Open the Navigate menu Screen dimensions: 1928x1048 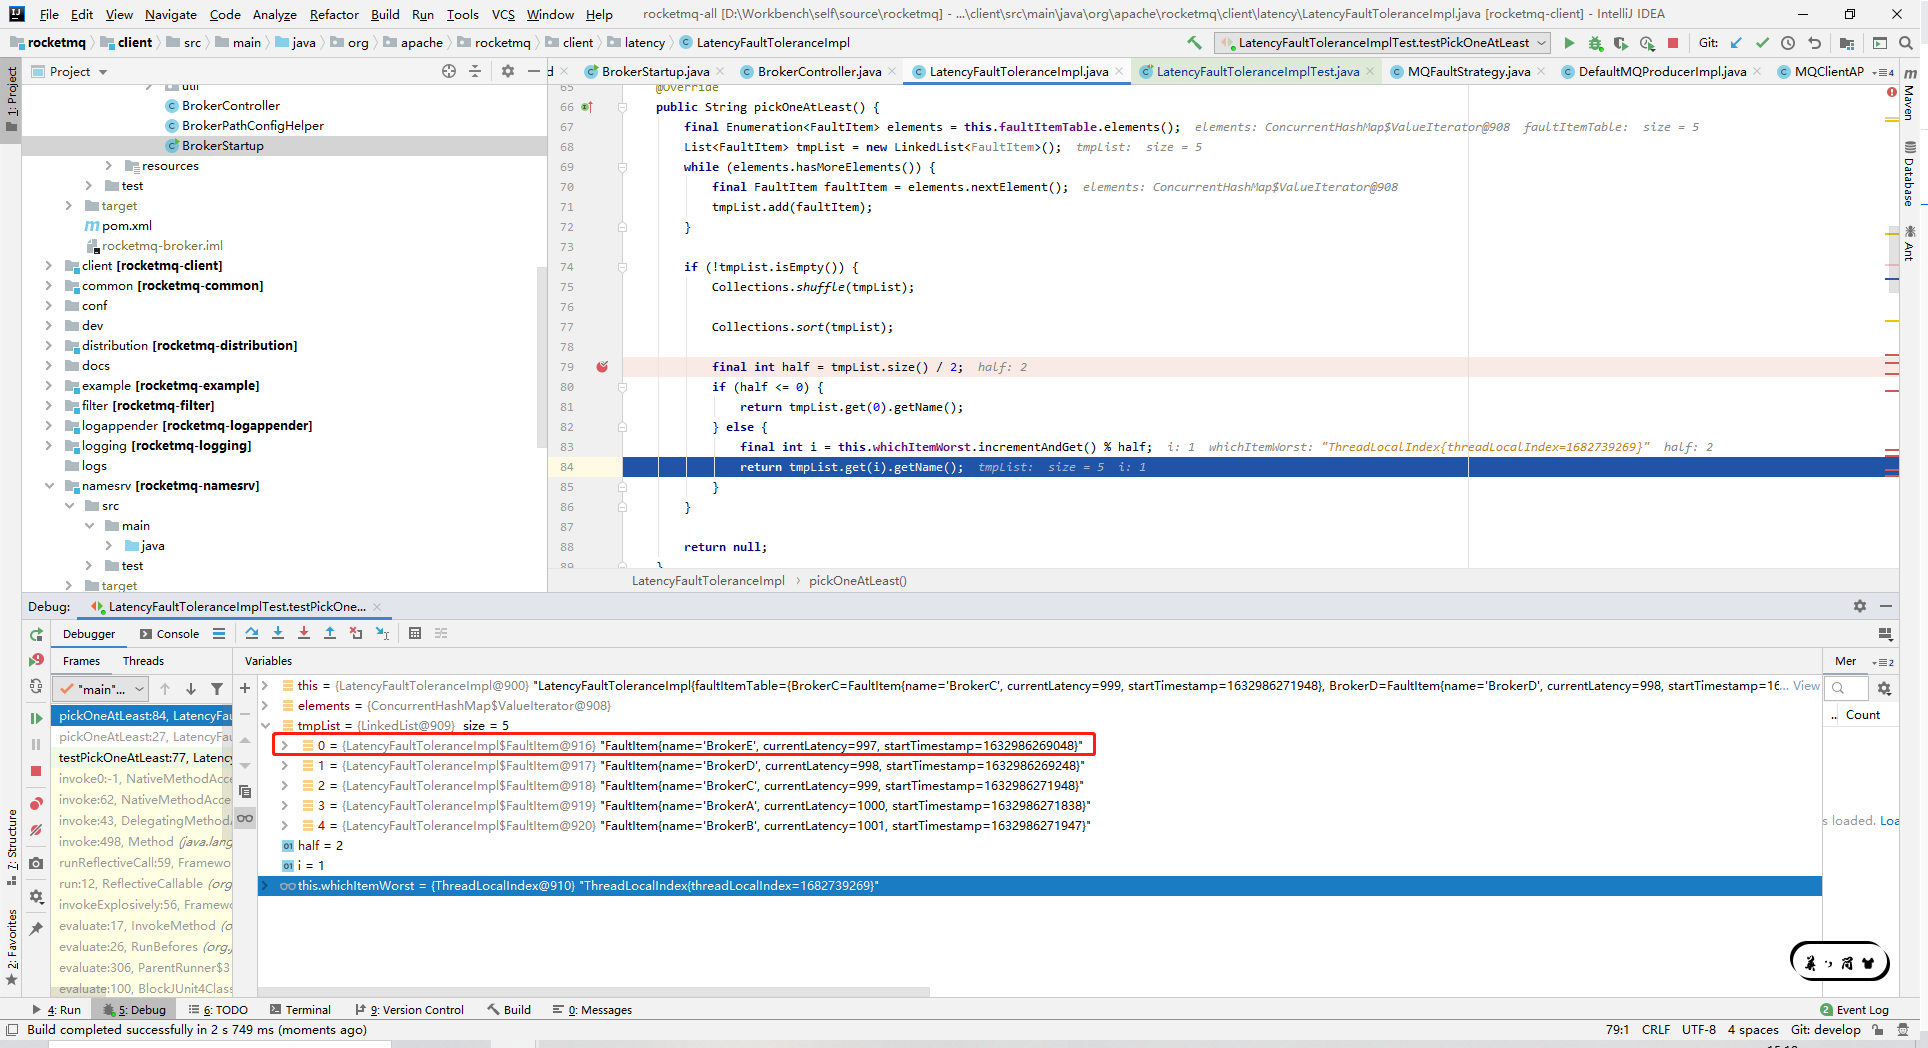[x=170, y=14]
